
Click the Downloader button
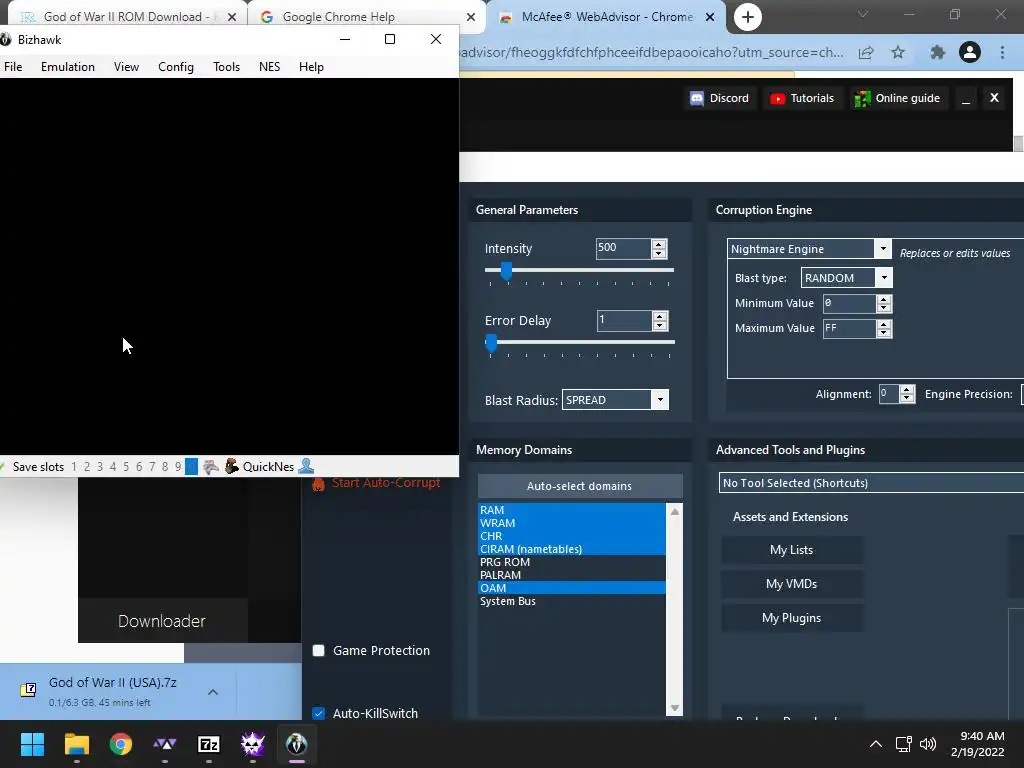pyautogui.click(x=162, y=621)
